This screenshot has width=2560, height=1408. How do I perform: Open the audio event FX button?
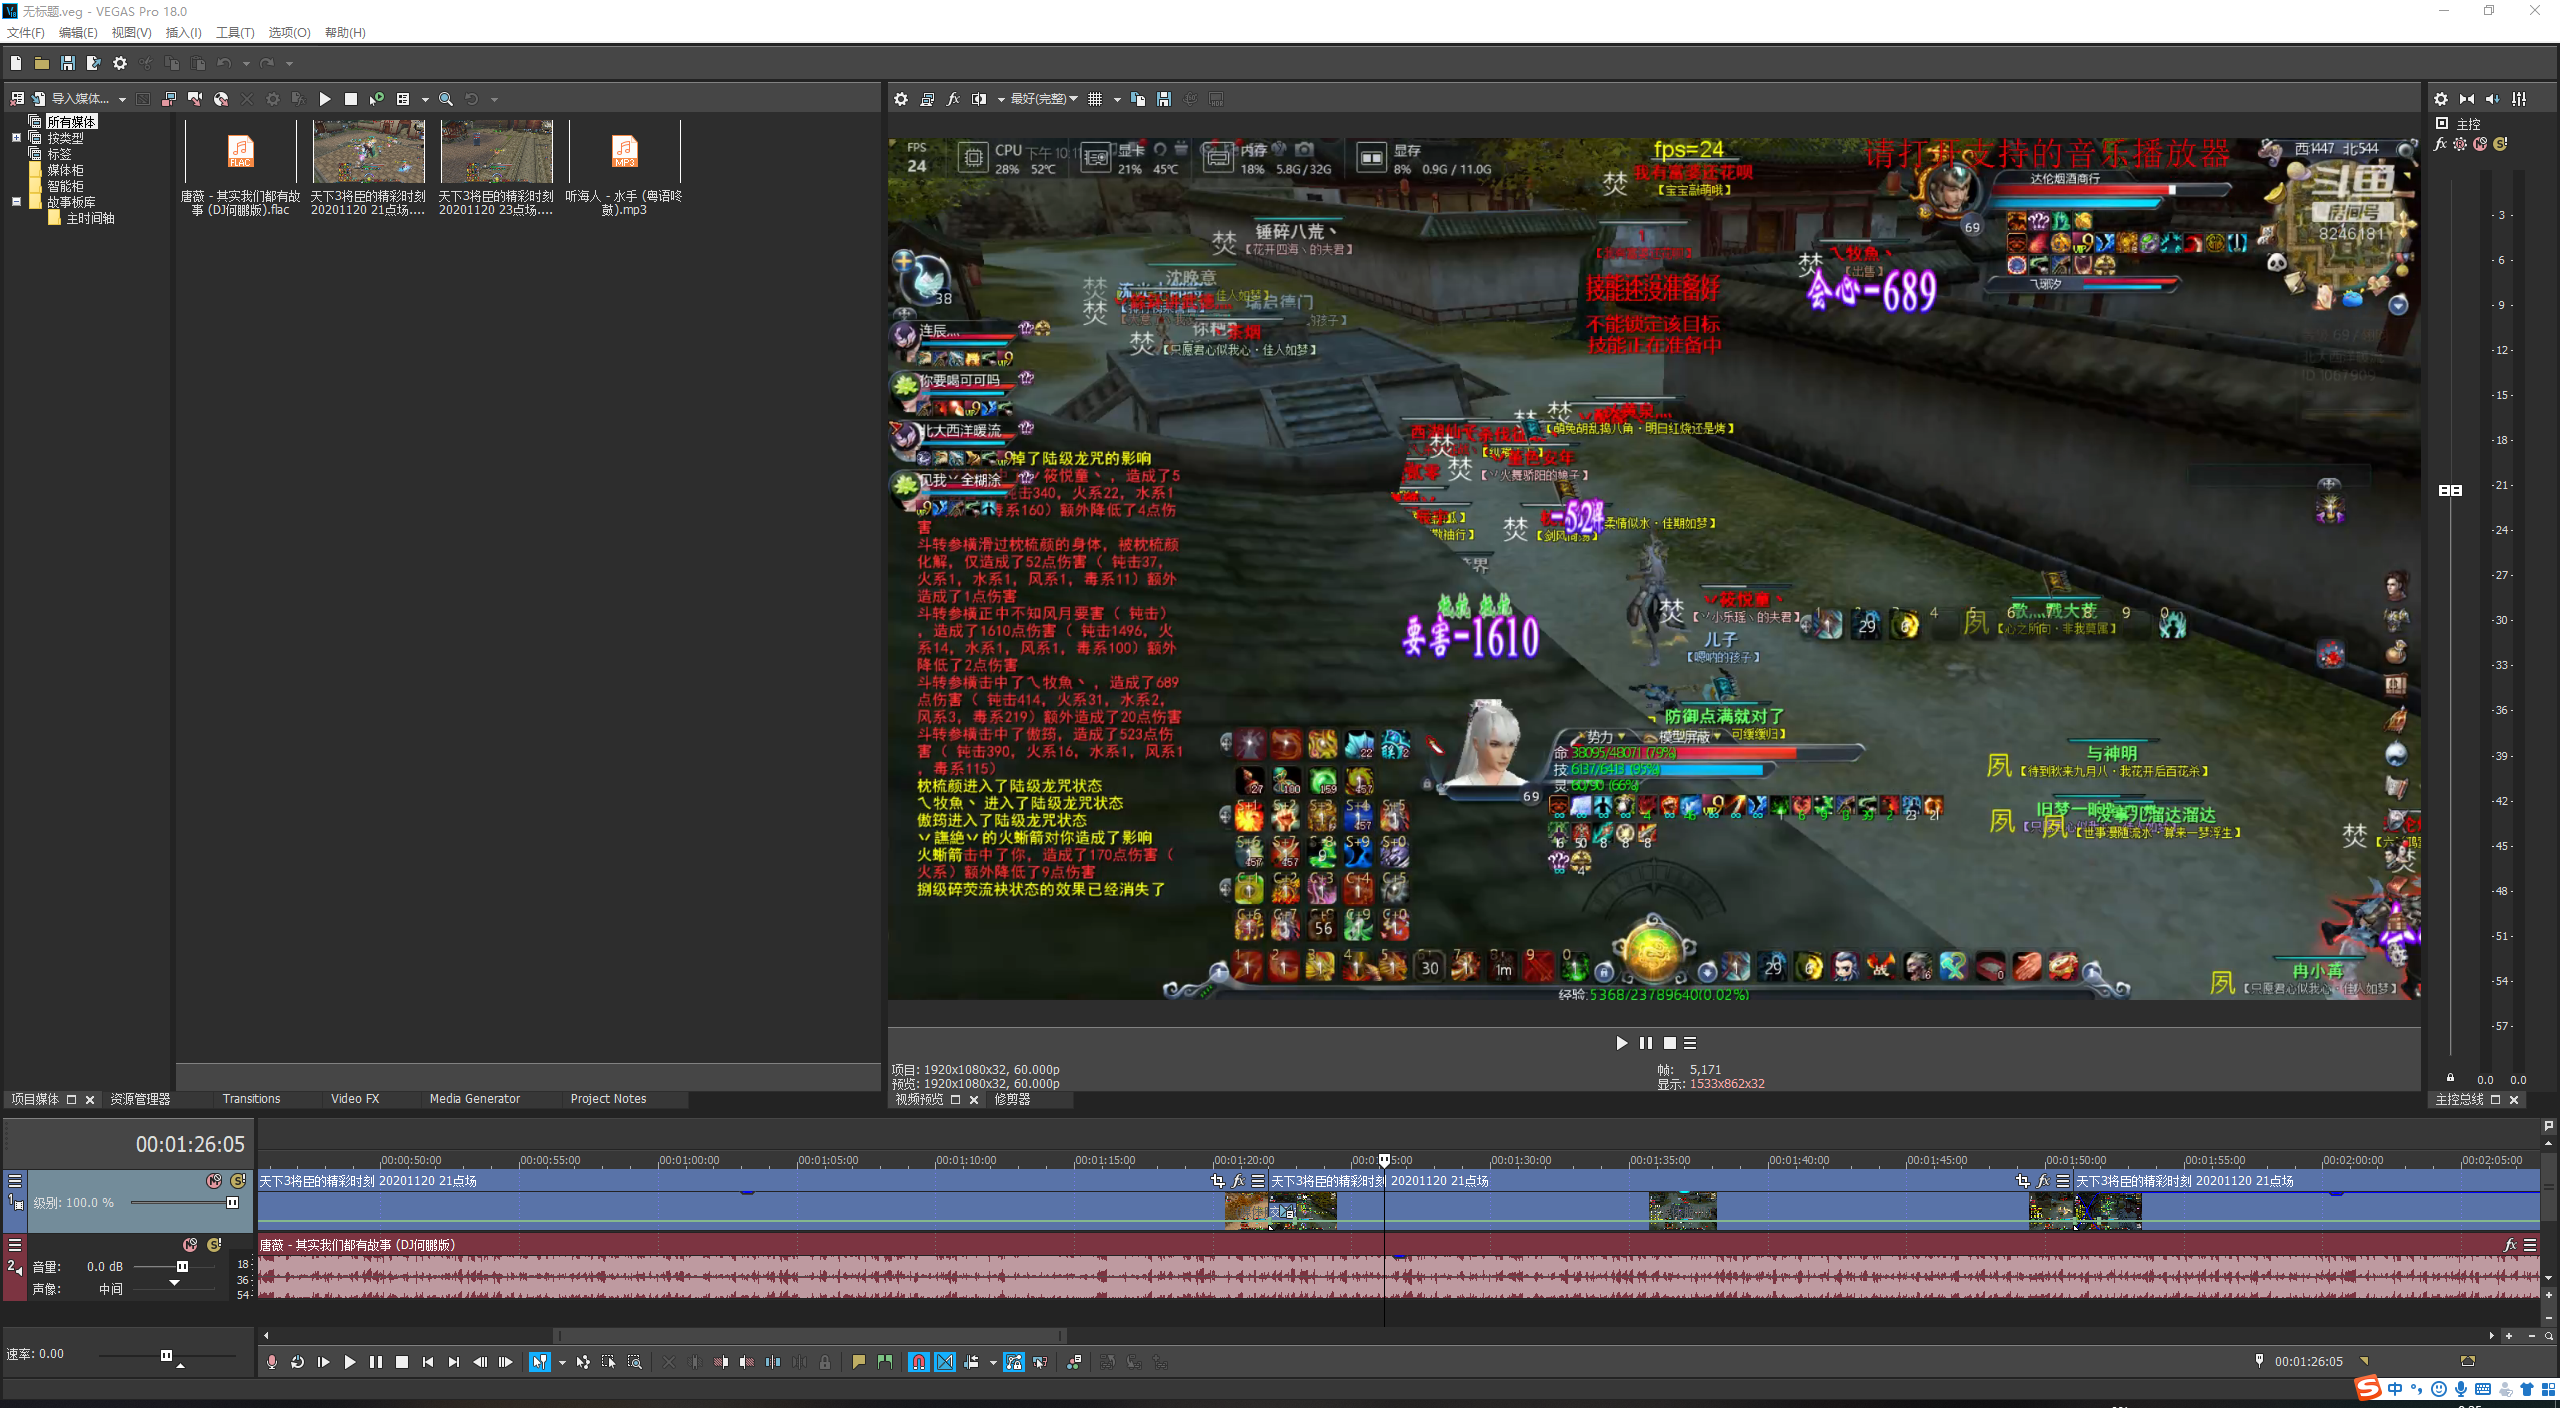pos(2510,1245)
